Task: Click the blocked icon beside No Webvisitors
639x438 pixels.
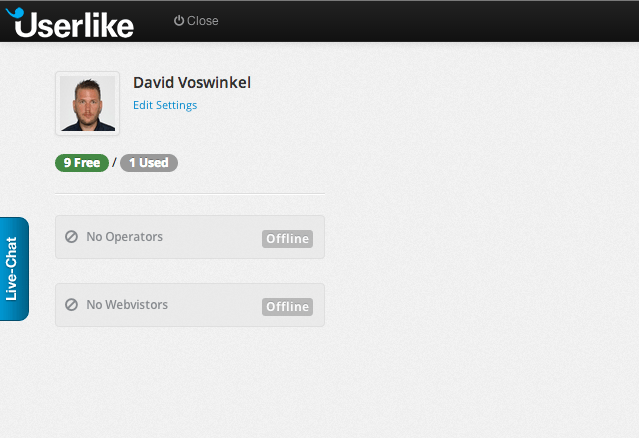Action: pos(71,304)
